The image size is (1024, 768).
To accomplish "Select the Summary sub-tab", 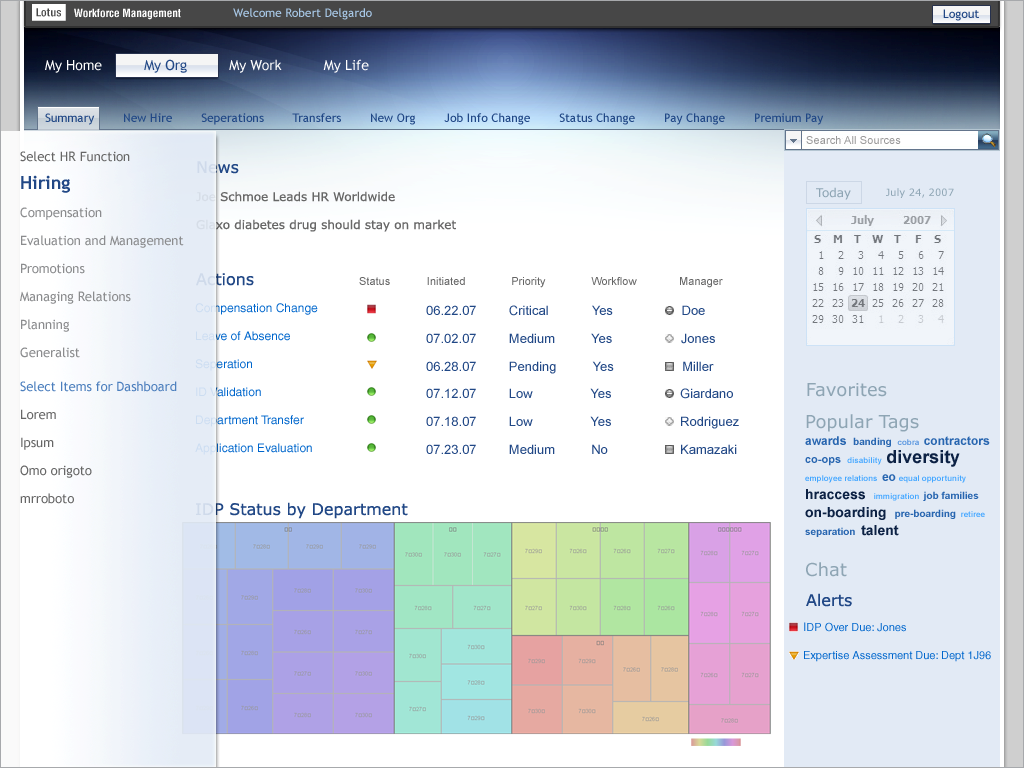I will 69,118.
